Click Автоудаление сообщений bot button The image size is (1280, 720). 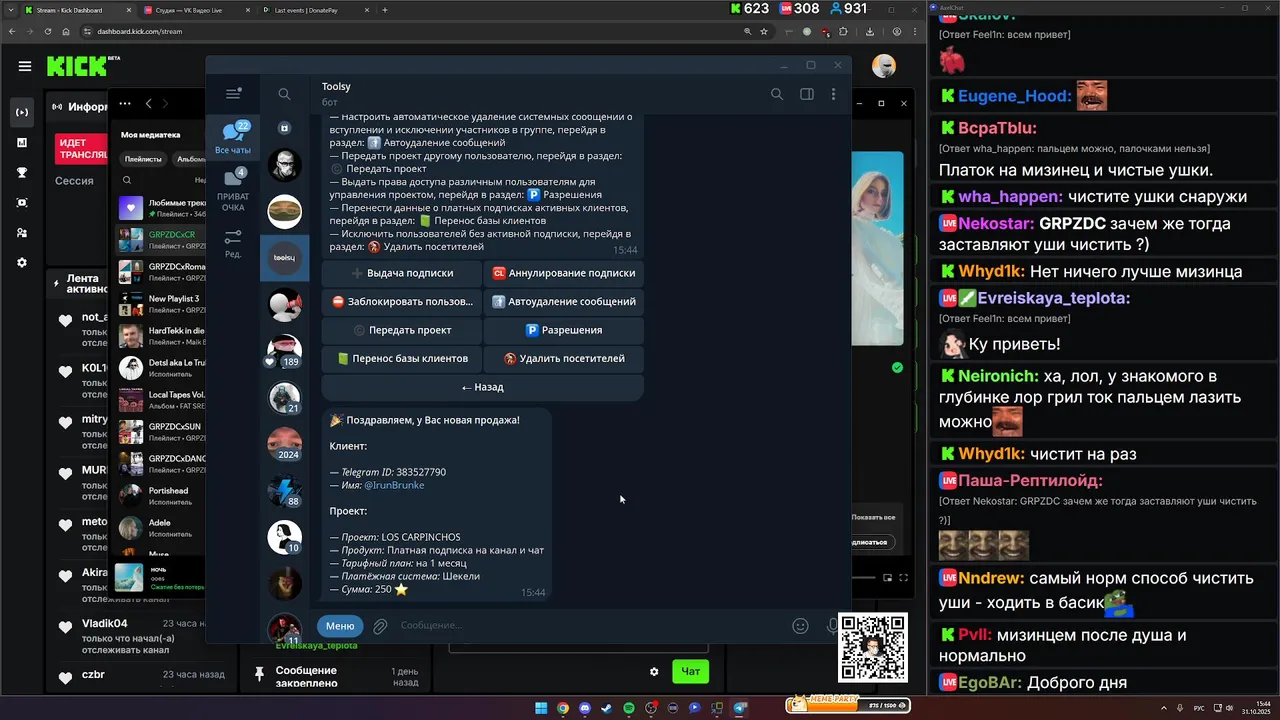coord(563,301)
